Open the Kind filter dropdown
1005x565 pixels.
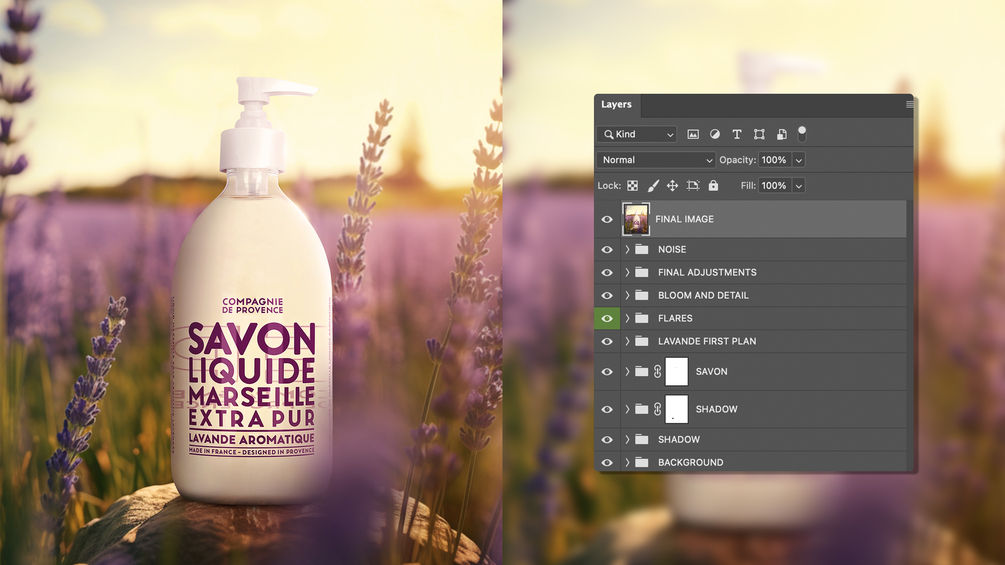pyautogui.click(x=637, y=134)
